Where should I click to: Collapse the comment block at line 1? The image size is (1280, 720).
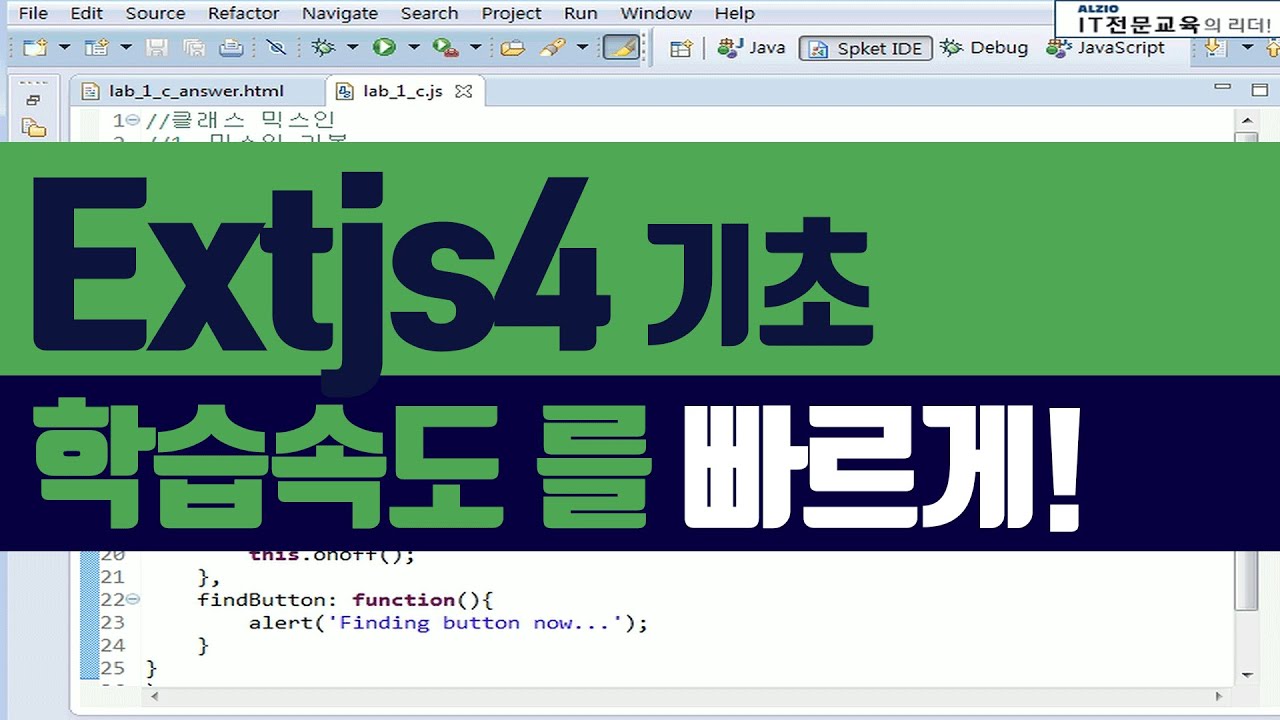134,121
